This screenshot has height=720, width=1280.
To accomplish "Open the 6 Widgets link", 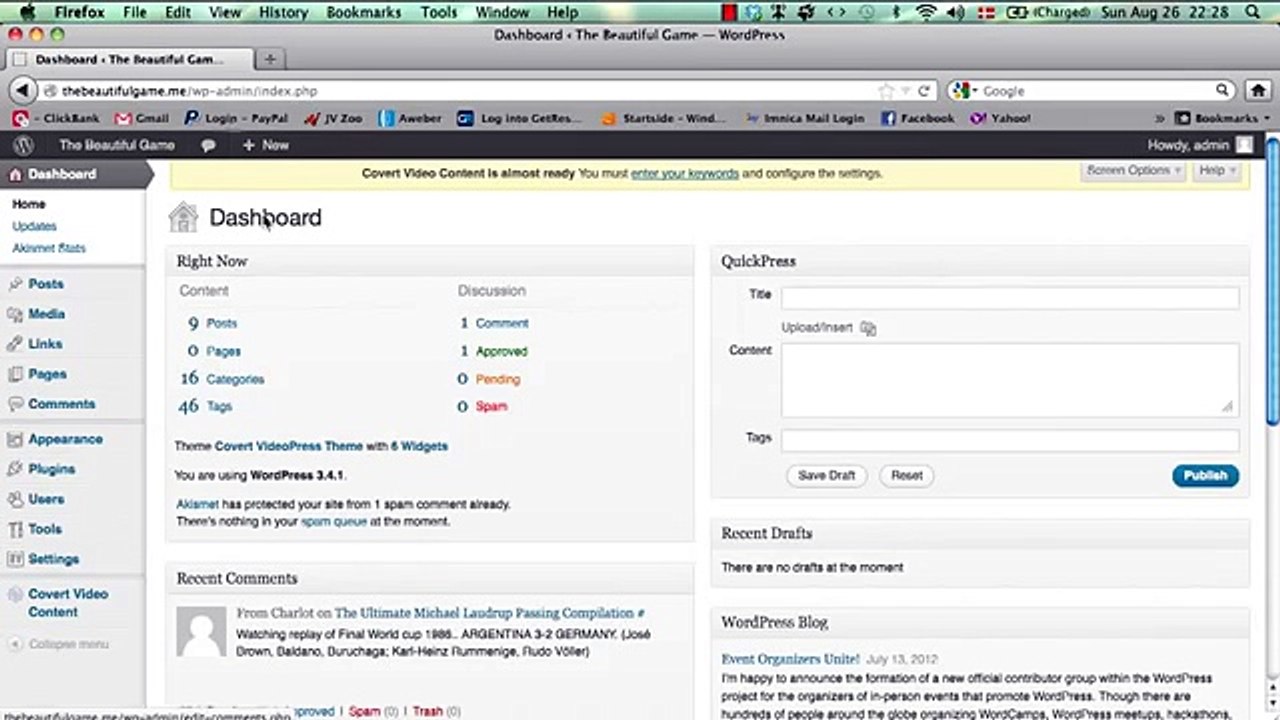I will pyautogui.click(x=419, y=446).
